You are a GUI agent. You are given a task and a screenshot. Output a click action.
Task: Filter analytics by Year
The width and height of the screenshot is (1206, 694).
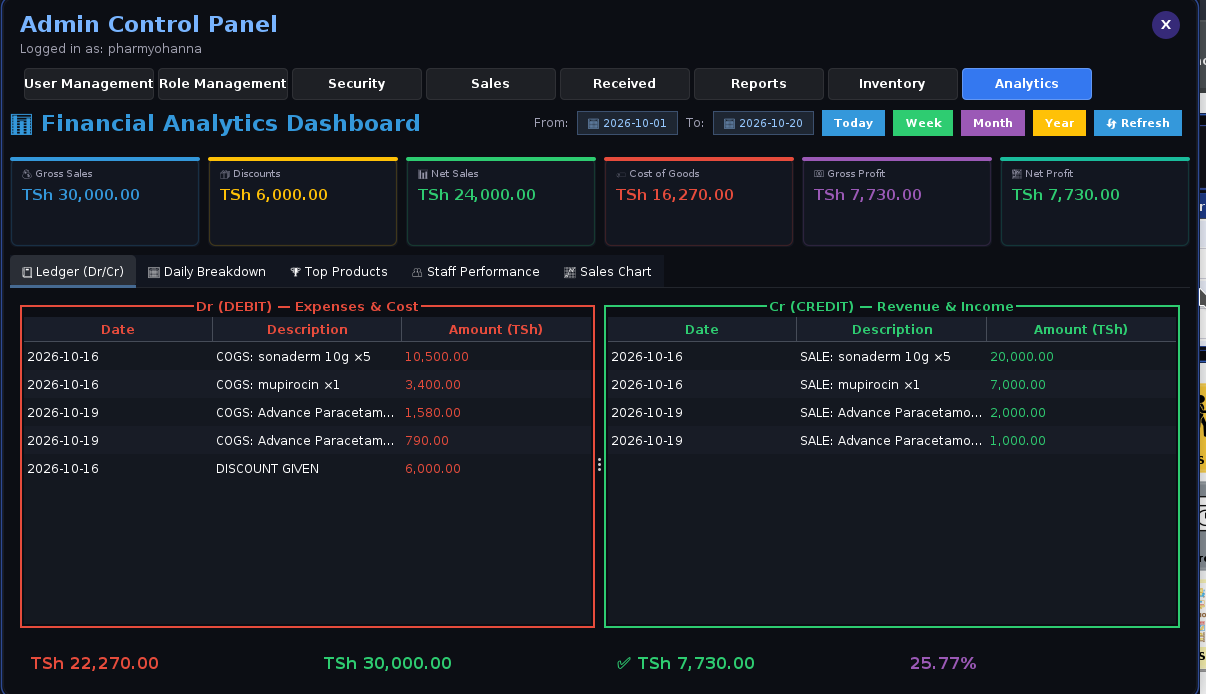[x=1059, y=123]
